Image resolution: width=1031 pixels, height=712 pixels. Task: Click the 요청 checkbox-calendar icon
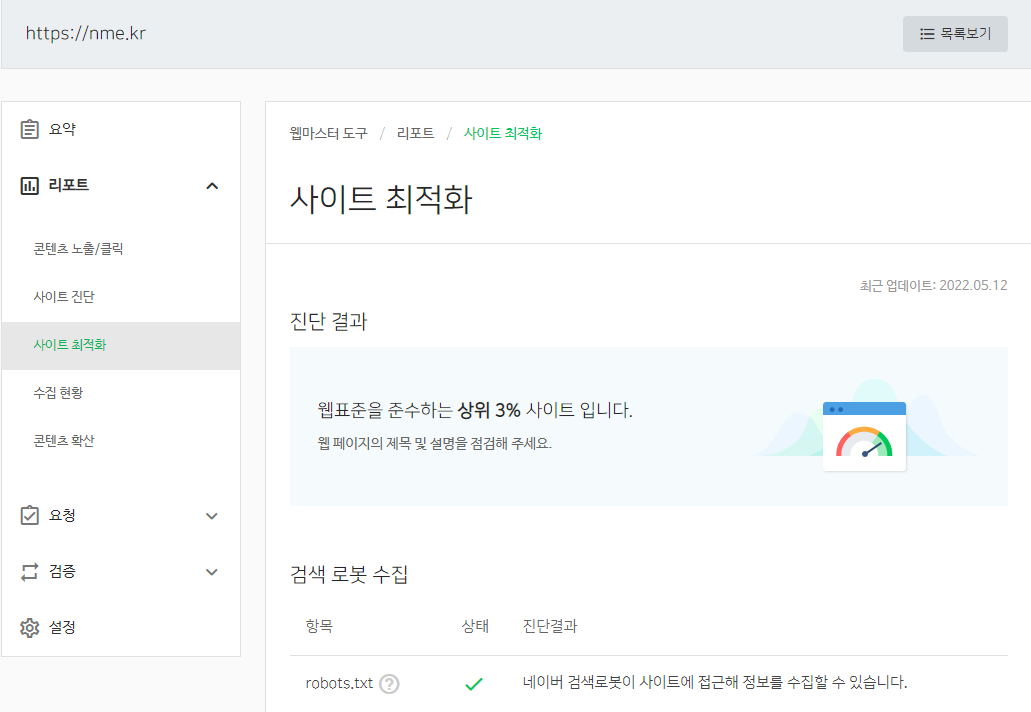pos(30,515)
